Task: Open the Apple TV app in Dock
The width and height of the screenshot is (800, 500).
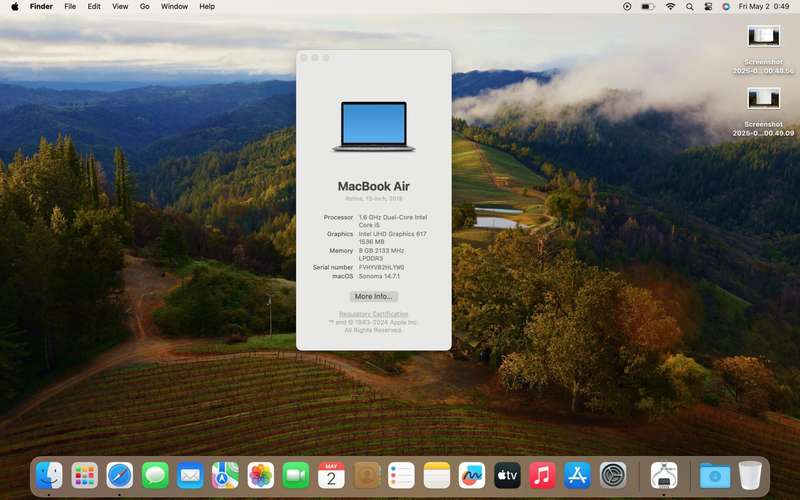Action: [507, 476]
